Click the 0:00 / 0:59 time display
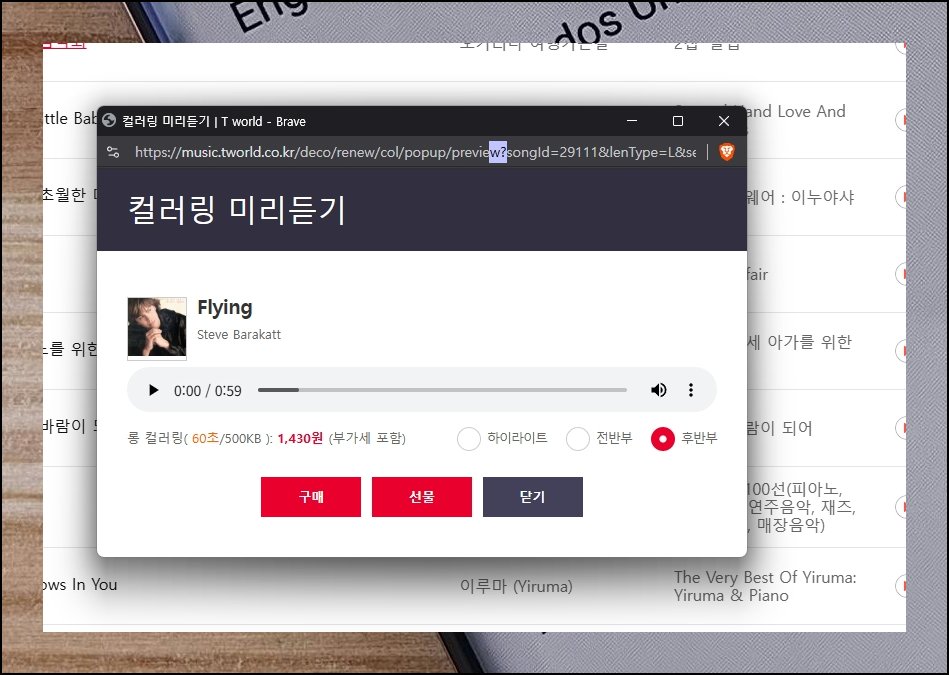 click(x=208, y=391)
